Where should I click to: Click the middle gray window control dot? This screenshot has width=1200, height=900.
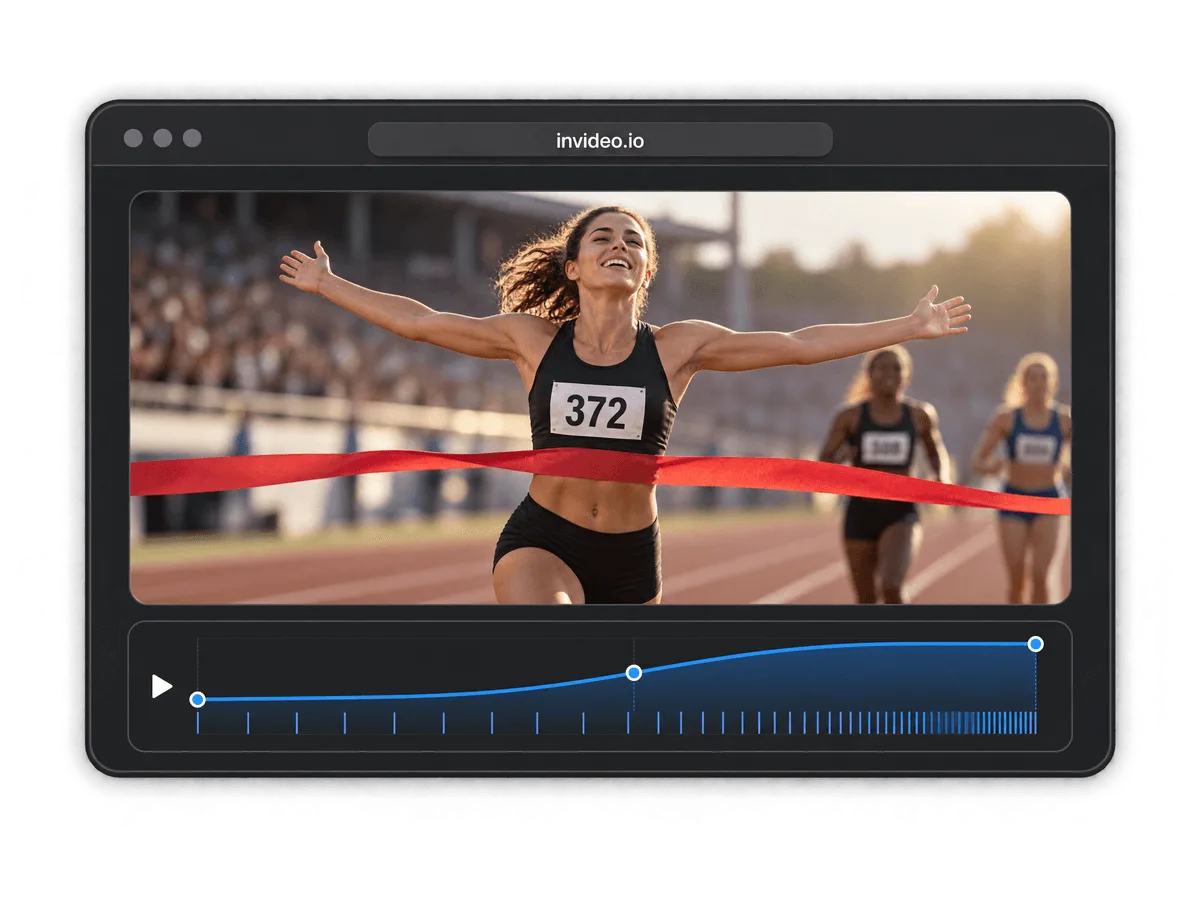pyautogui.click(x=163, y=138)
